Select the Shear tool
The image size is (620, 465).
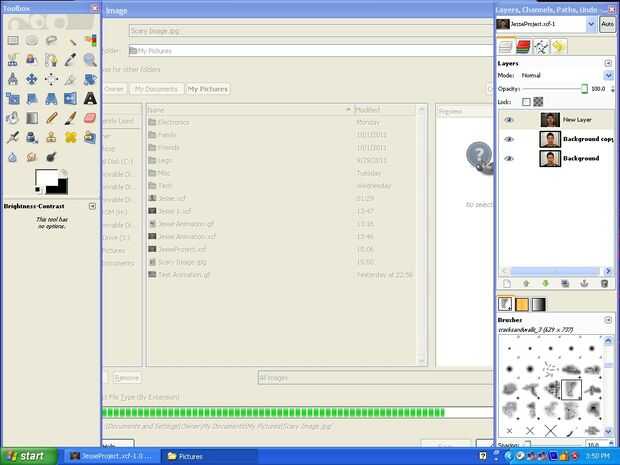coord(32,98)
